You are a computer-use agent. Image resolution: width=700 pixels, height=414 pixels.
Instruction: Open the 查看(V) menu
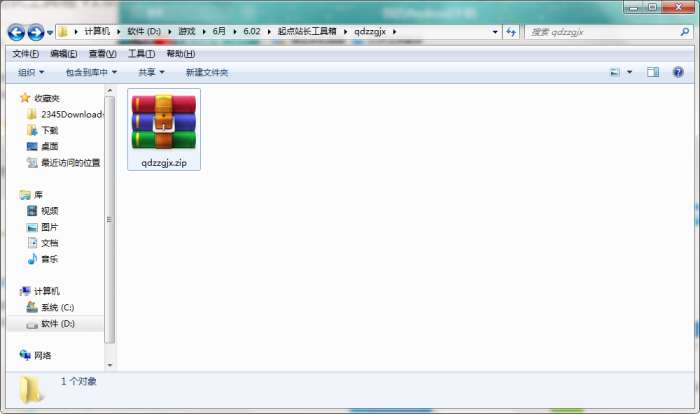tap(102, 54)
